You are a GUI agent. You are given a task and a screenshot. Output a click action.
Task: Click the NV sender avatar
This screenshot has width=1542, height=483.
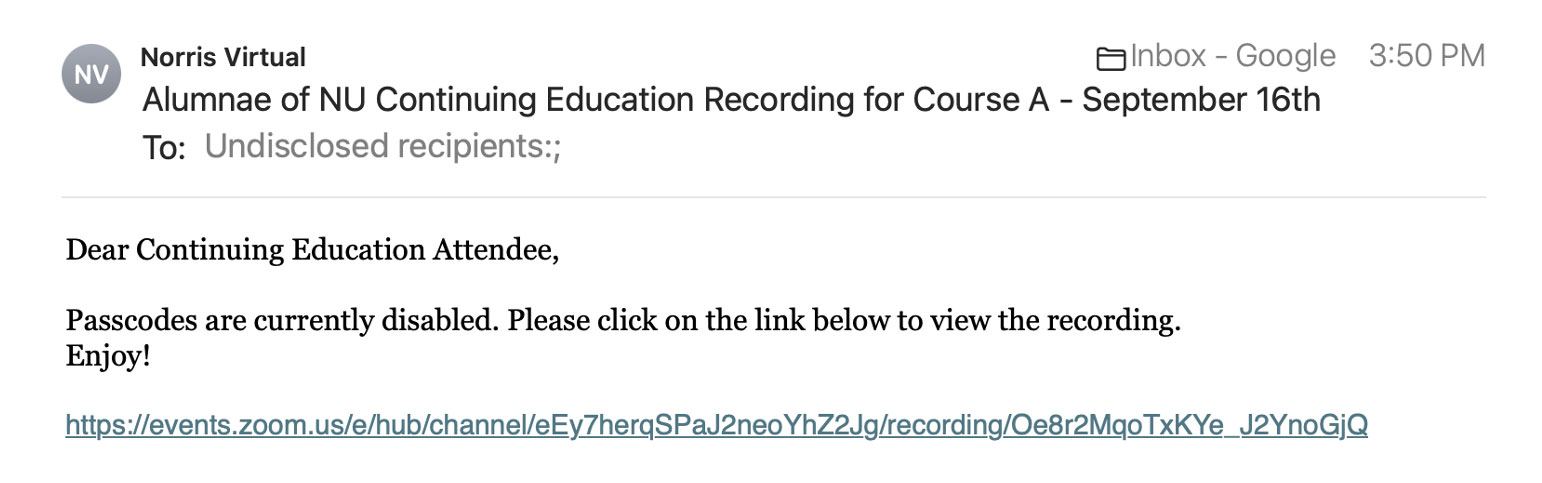coord(91,74)
